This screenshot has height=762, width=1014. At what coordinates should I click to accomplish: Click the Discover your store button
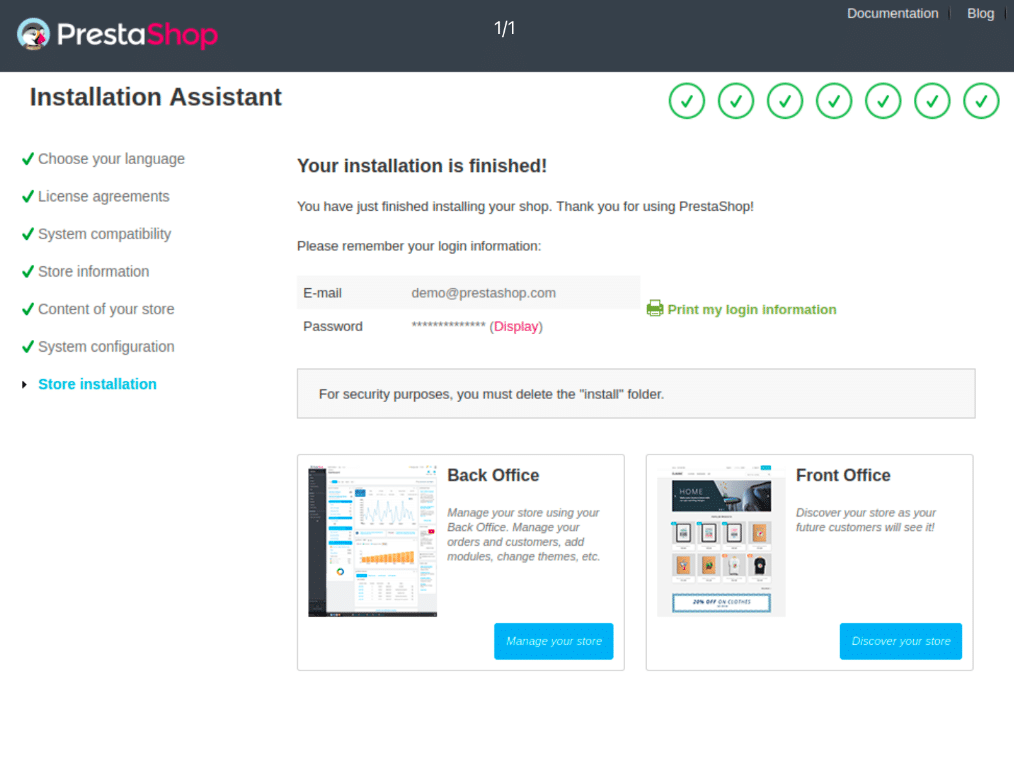click(900, 641)
